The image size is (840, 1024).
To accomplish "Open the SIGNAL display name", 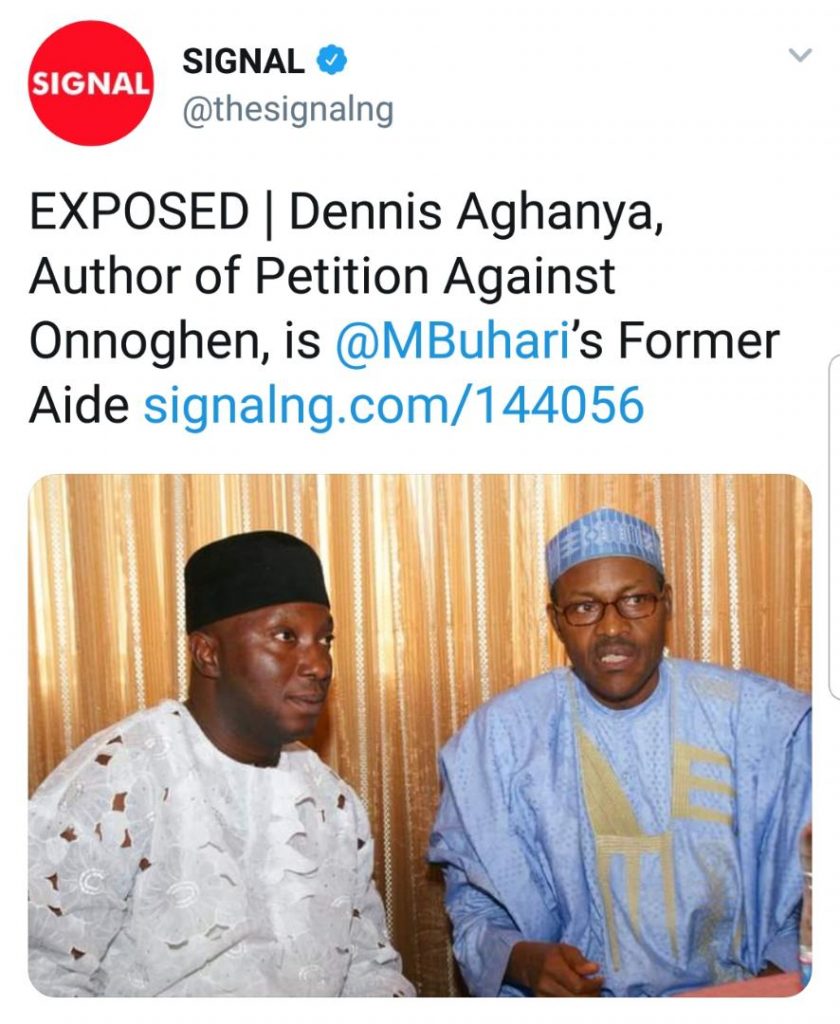I will pyautogui.click(x=243, y=62).
